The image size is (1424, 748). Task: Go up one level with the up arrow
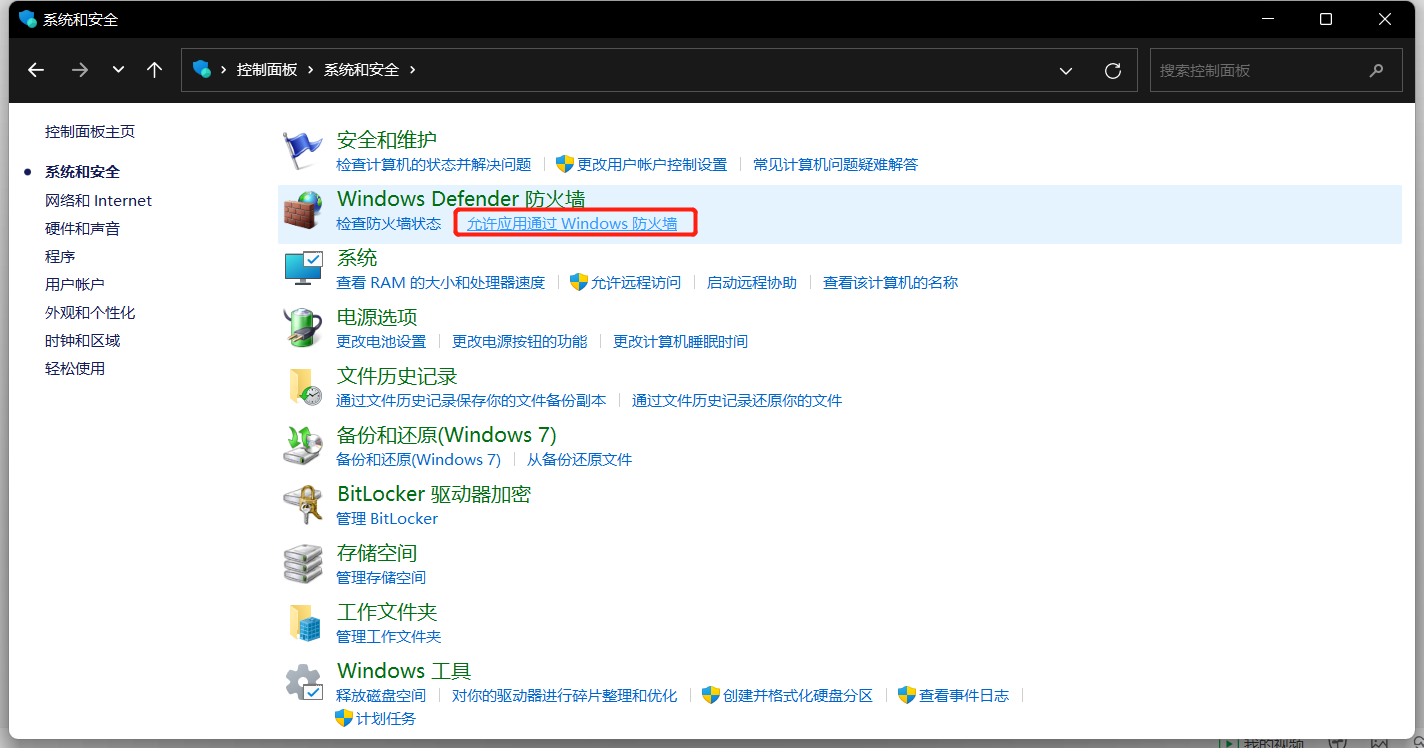[154, 70]
